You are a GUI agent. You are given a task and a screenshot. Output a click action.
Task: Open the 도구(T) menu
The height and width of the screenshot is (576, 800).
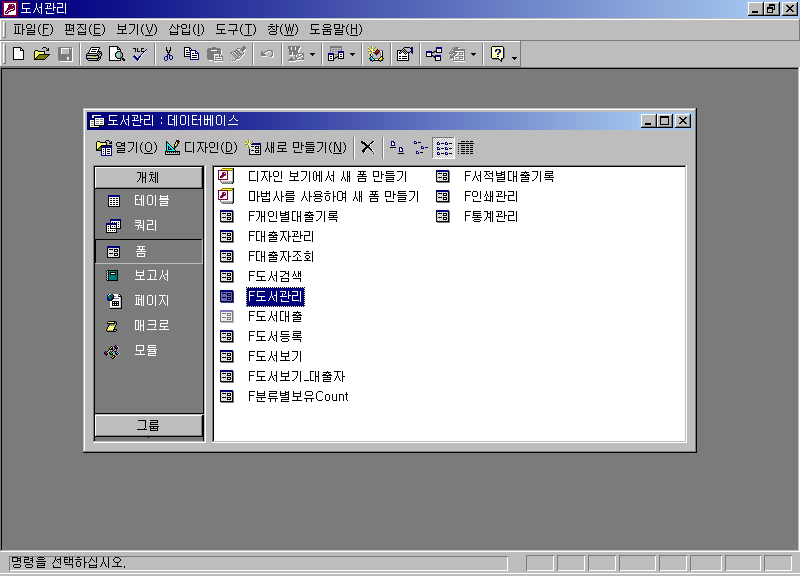pos(236,30)
